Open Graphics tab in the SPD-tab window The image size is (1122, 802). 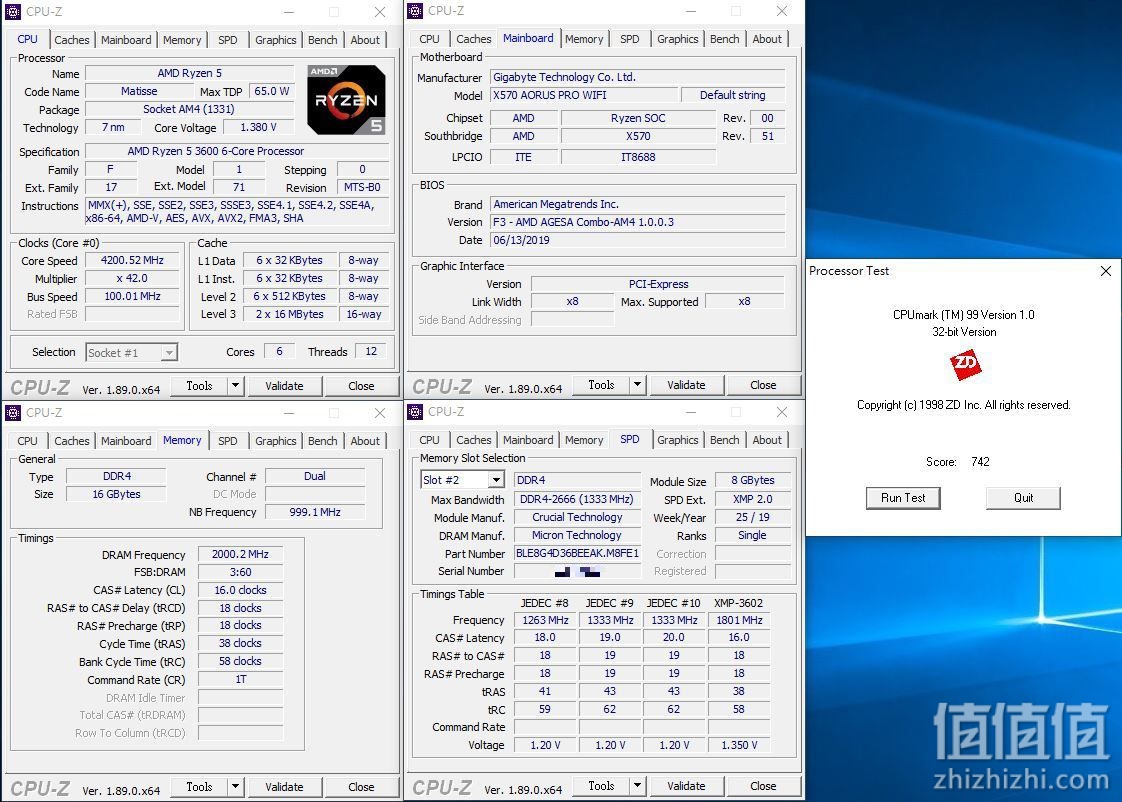[678, 440]
